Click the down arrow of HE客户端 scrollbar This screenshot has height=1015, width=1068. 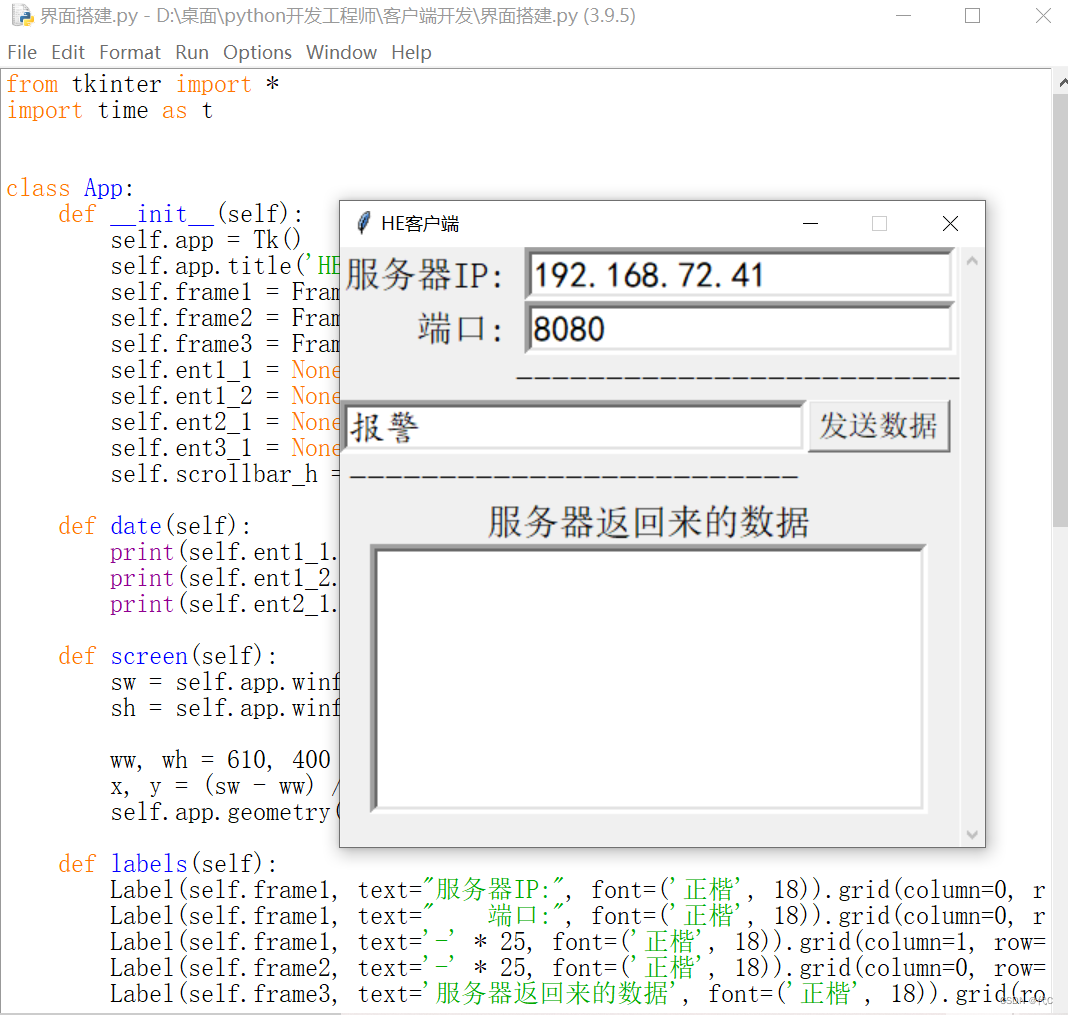tap(971, 833)
